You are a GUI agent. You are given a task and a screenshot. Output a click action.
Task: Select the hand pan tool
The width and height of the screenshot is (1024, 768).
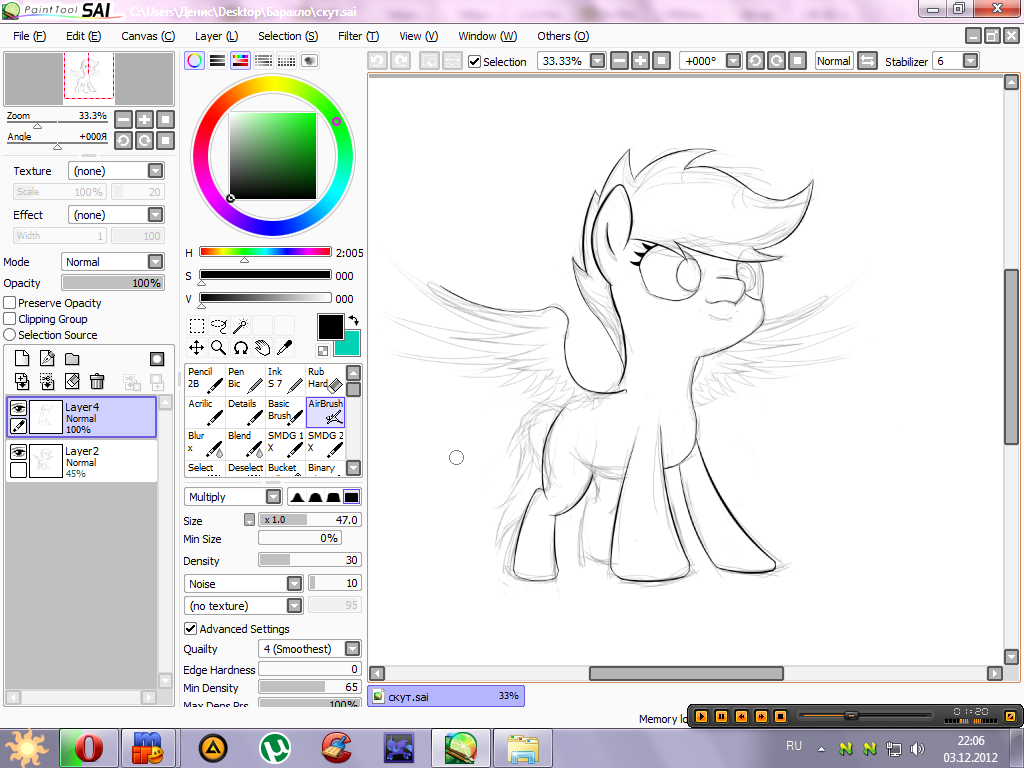pyautogui.click(x=263, y=347)
